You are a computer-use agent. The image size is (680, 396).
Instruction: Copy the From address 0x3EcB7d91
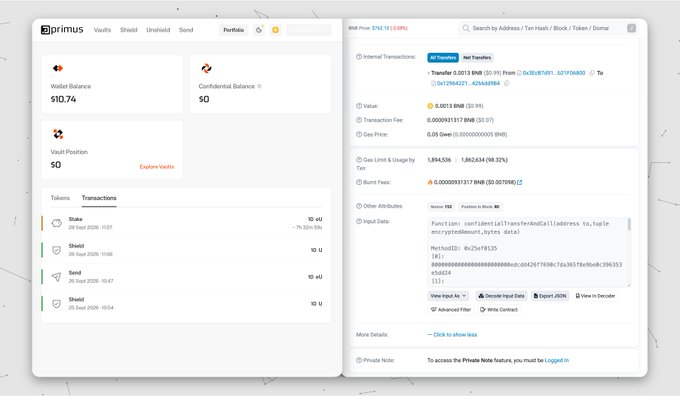pyautogui.click(x=592, y=73)
